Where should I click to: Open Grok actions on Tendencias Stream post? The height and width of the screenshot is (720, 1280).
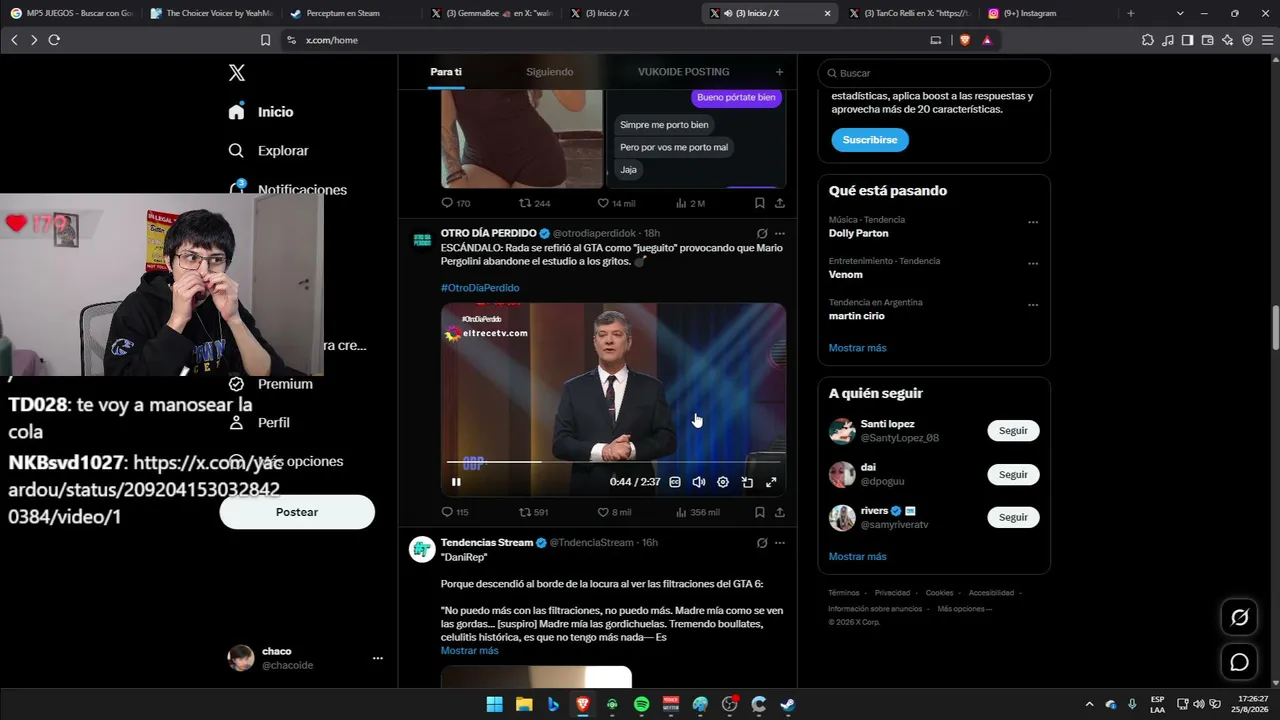pos(762,543)
